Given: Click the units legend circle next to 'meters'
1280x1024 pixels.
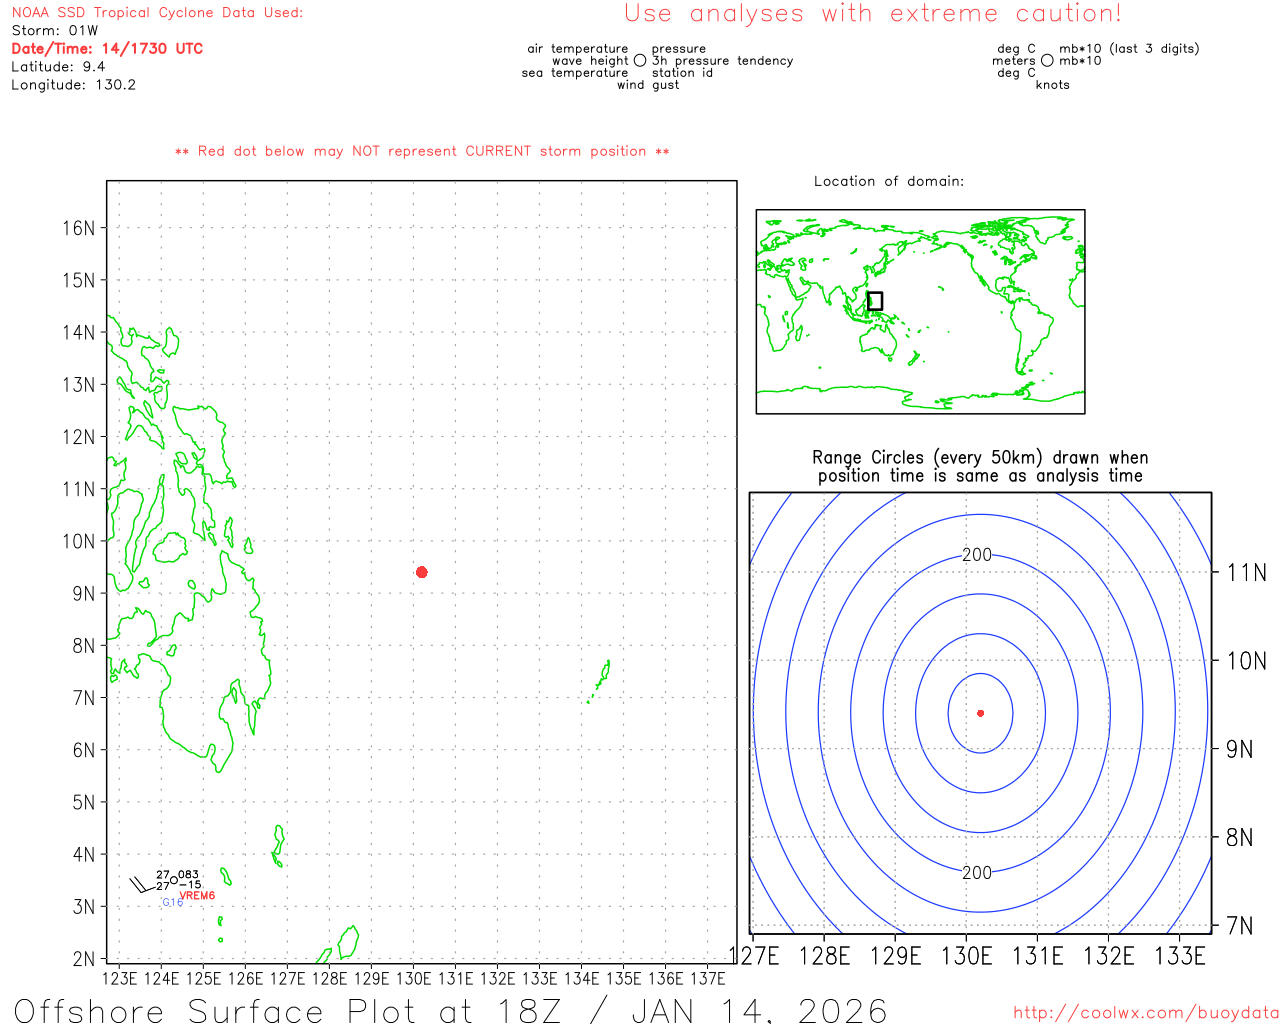Looking at the screenshot, I should pyautogui.click(x=1047, y=61).
